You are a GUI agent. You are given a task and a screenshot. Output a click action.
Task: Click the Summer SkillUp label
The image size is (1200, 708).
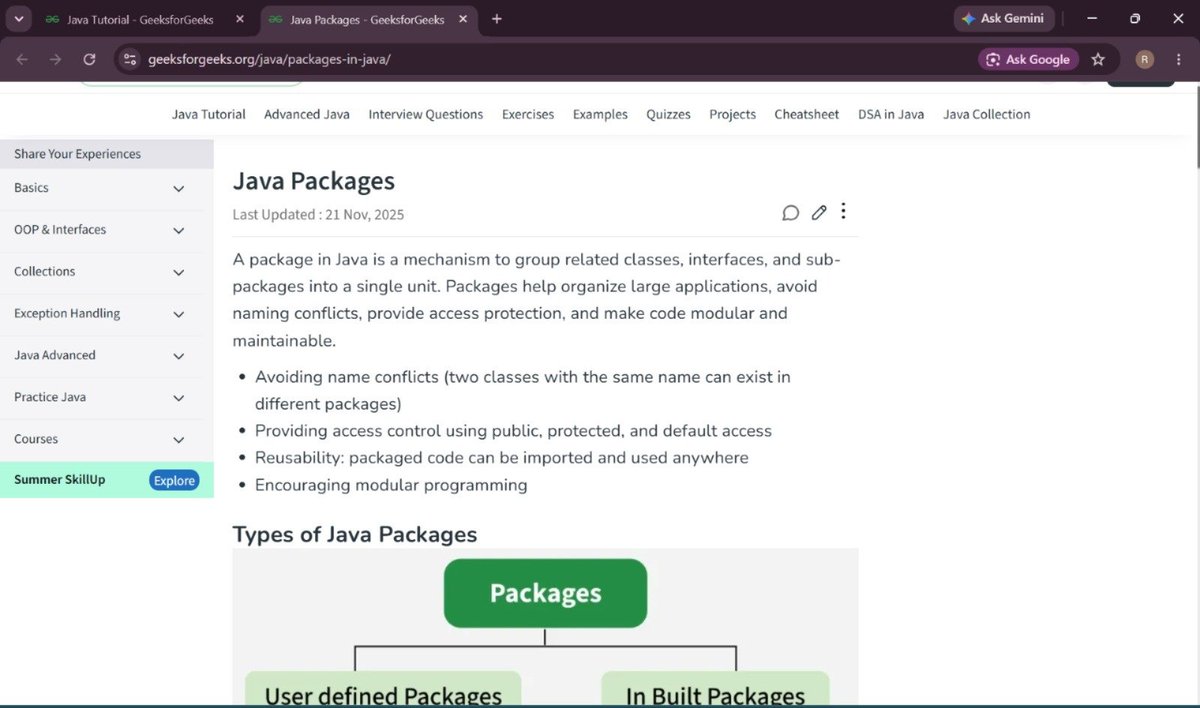60,480
